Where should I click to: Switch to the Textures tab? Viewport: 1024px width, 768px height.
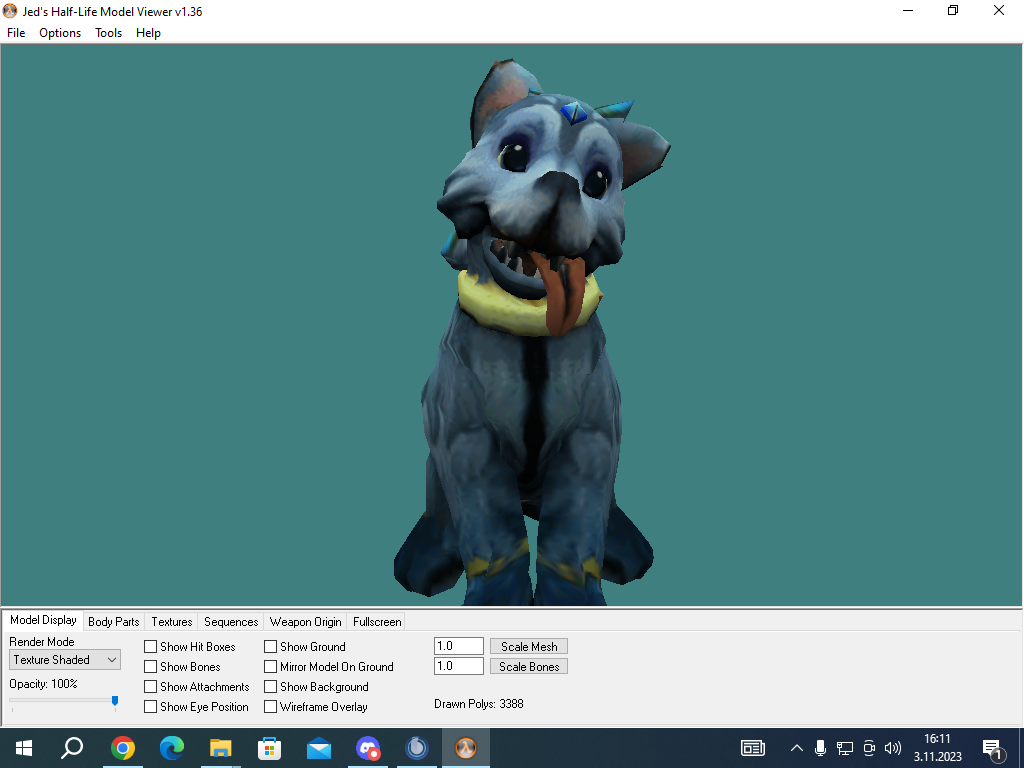(x=172, y=622)
